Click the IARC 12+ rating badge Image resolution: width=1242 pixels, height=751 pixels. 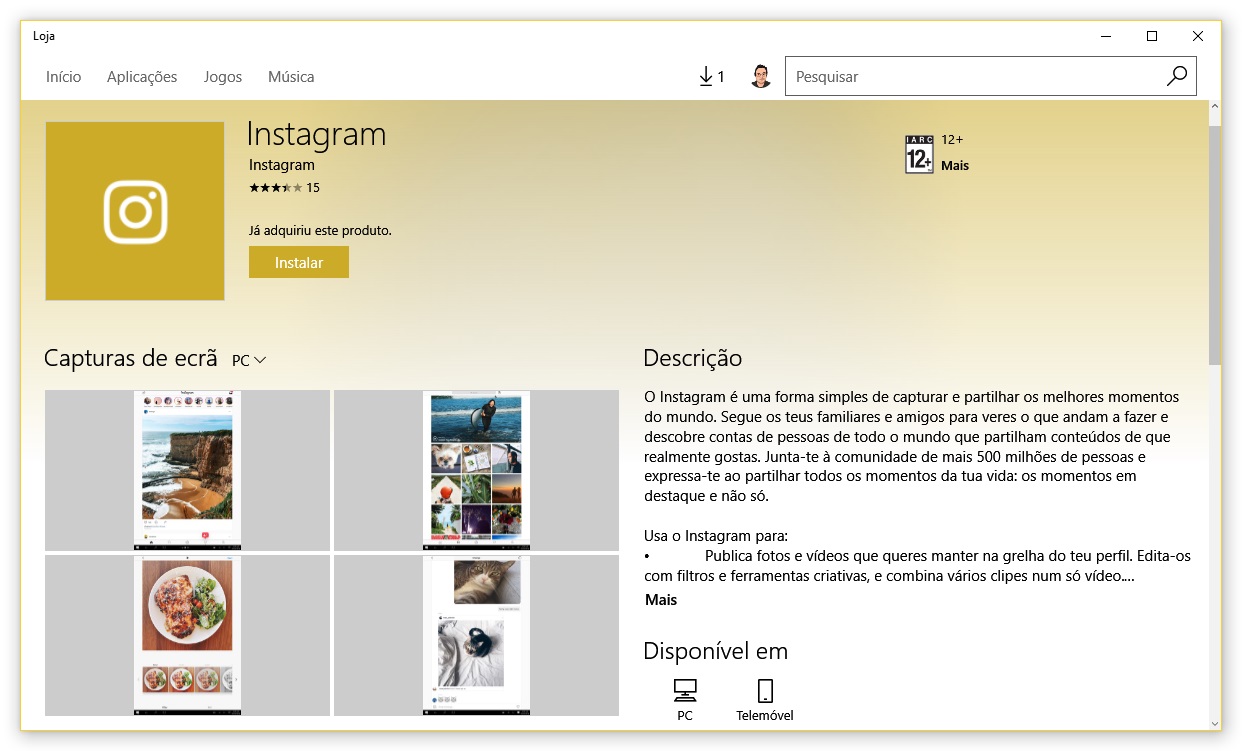[919, 154]
